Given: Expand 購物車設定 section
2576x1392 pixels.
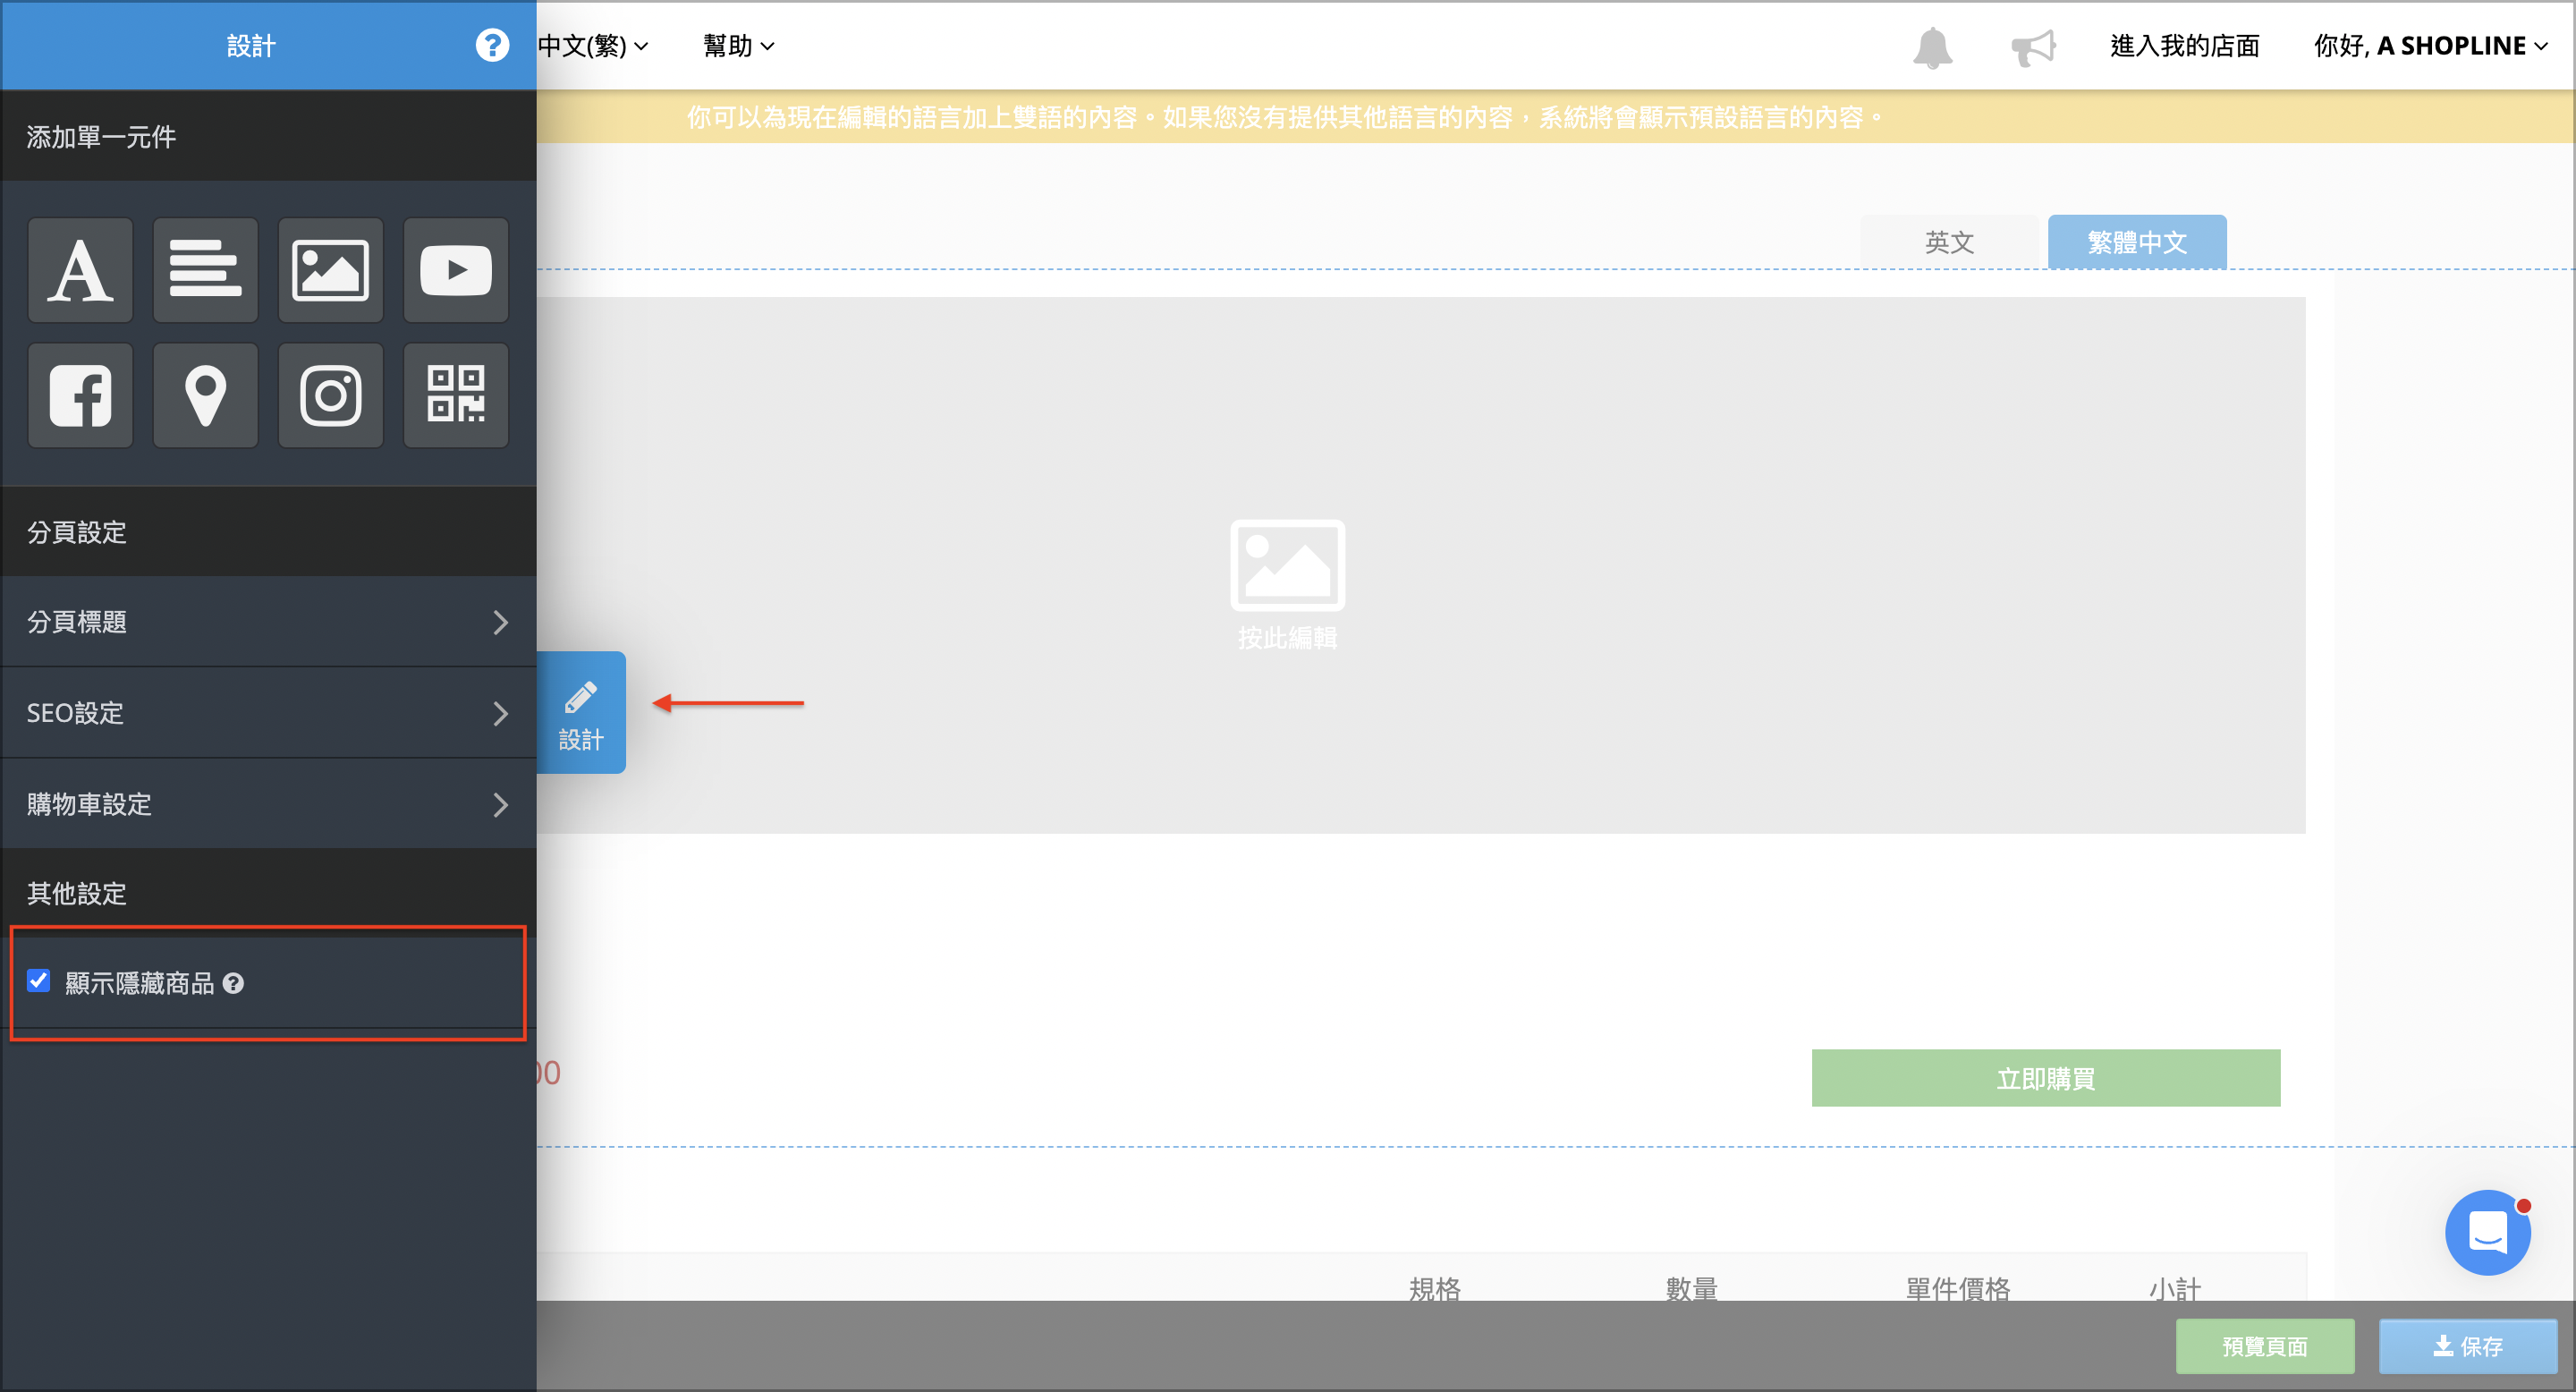Looking at the screenshot, I should tap(268, 804).
